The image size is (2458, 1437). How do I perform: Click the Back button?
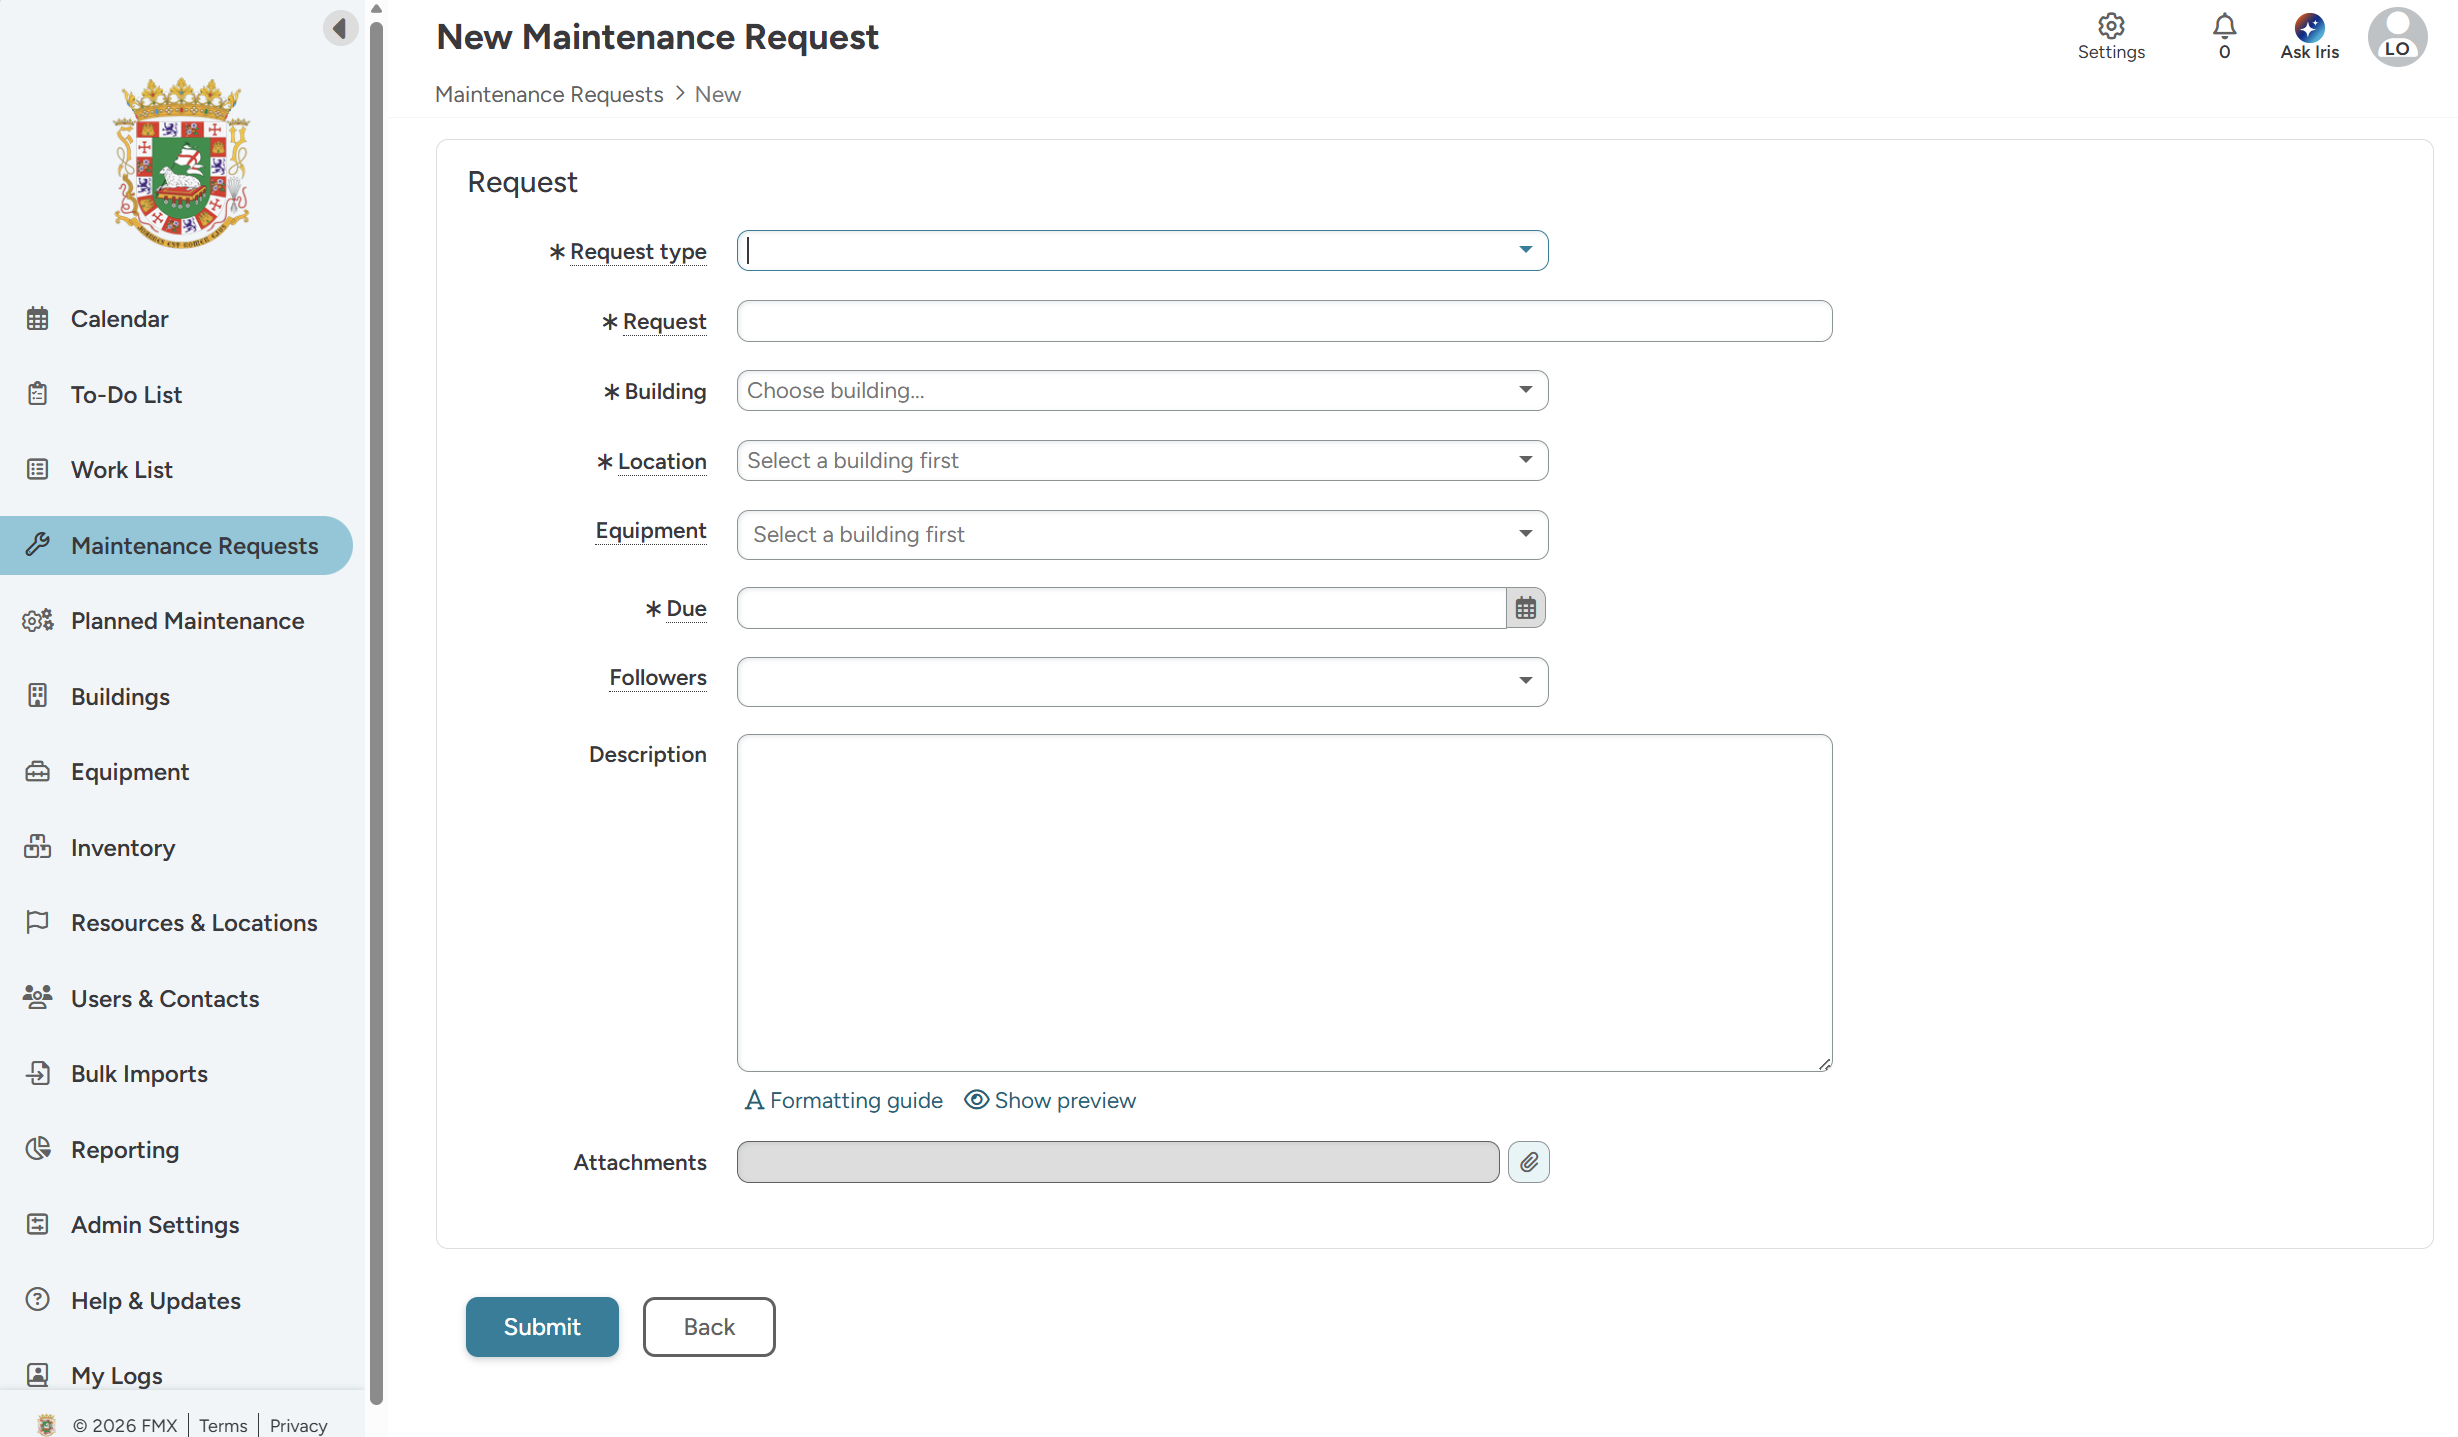click(x=708, y=1327)
